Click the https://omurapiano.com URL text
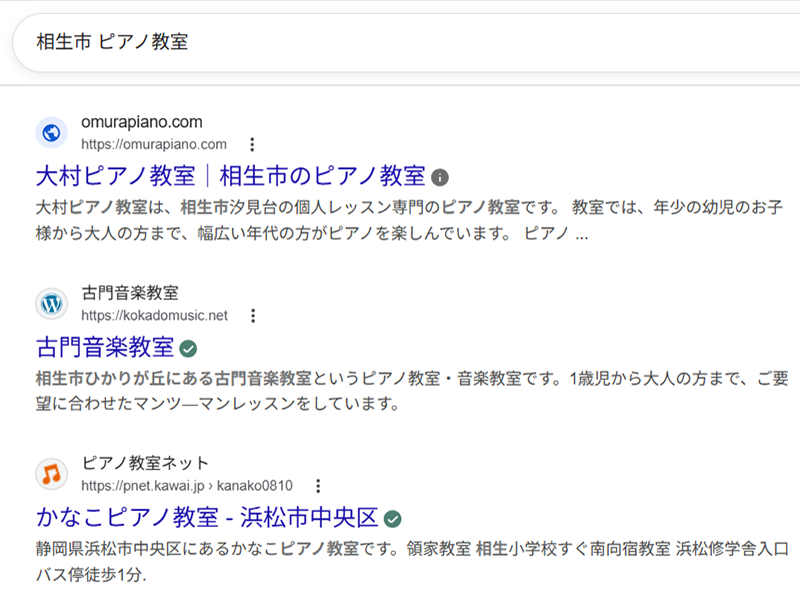Viewport: 800px width, 589px height. [x=153, y=144]
